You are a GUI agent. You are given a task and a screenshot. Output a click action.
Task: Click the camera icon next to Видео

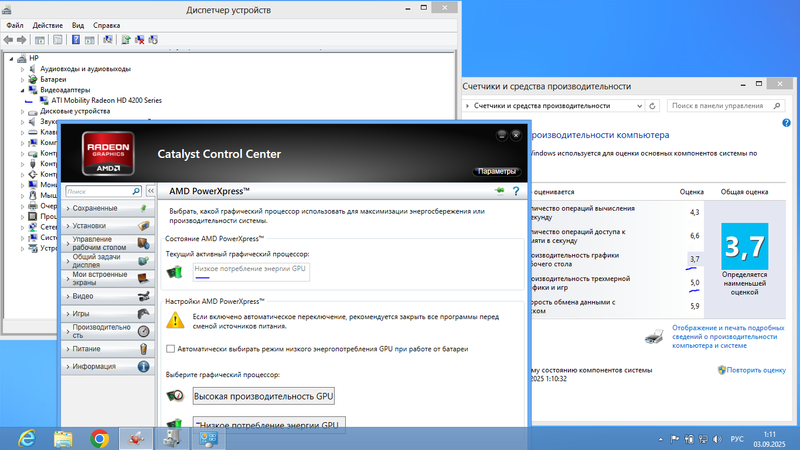point(143,296)
